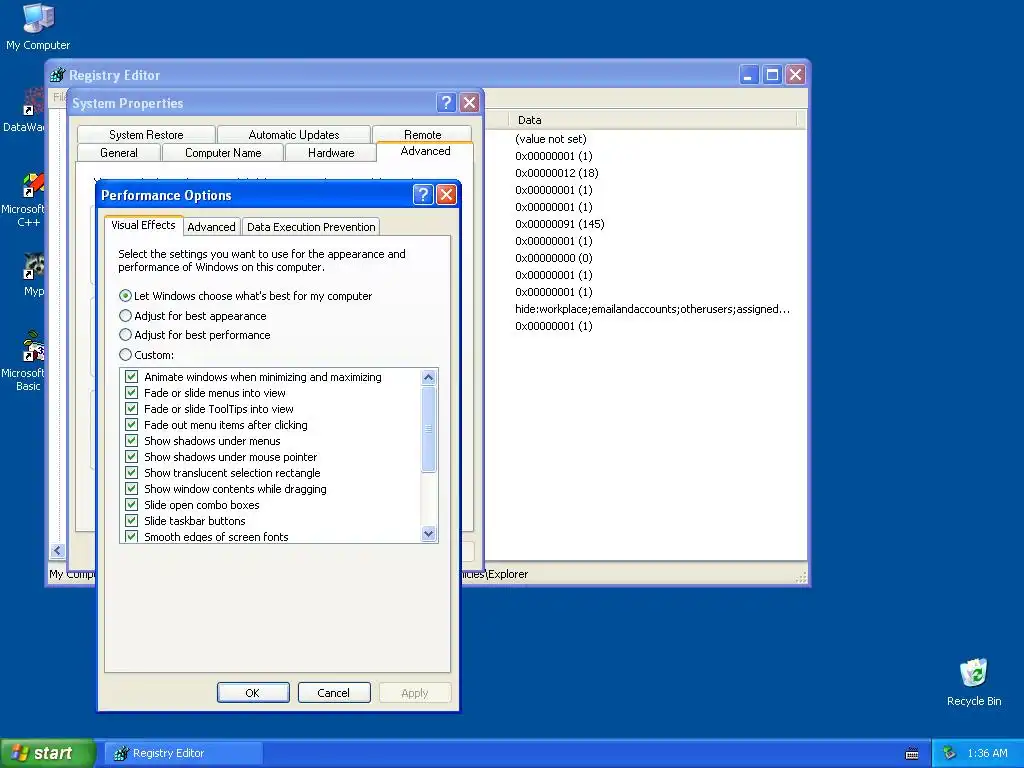Uncheck Smooth edges of screen fonts
The width and height of the screenshot is (1024, 768).
point(131,536)
